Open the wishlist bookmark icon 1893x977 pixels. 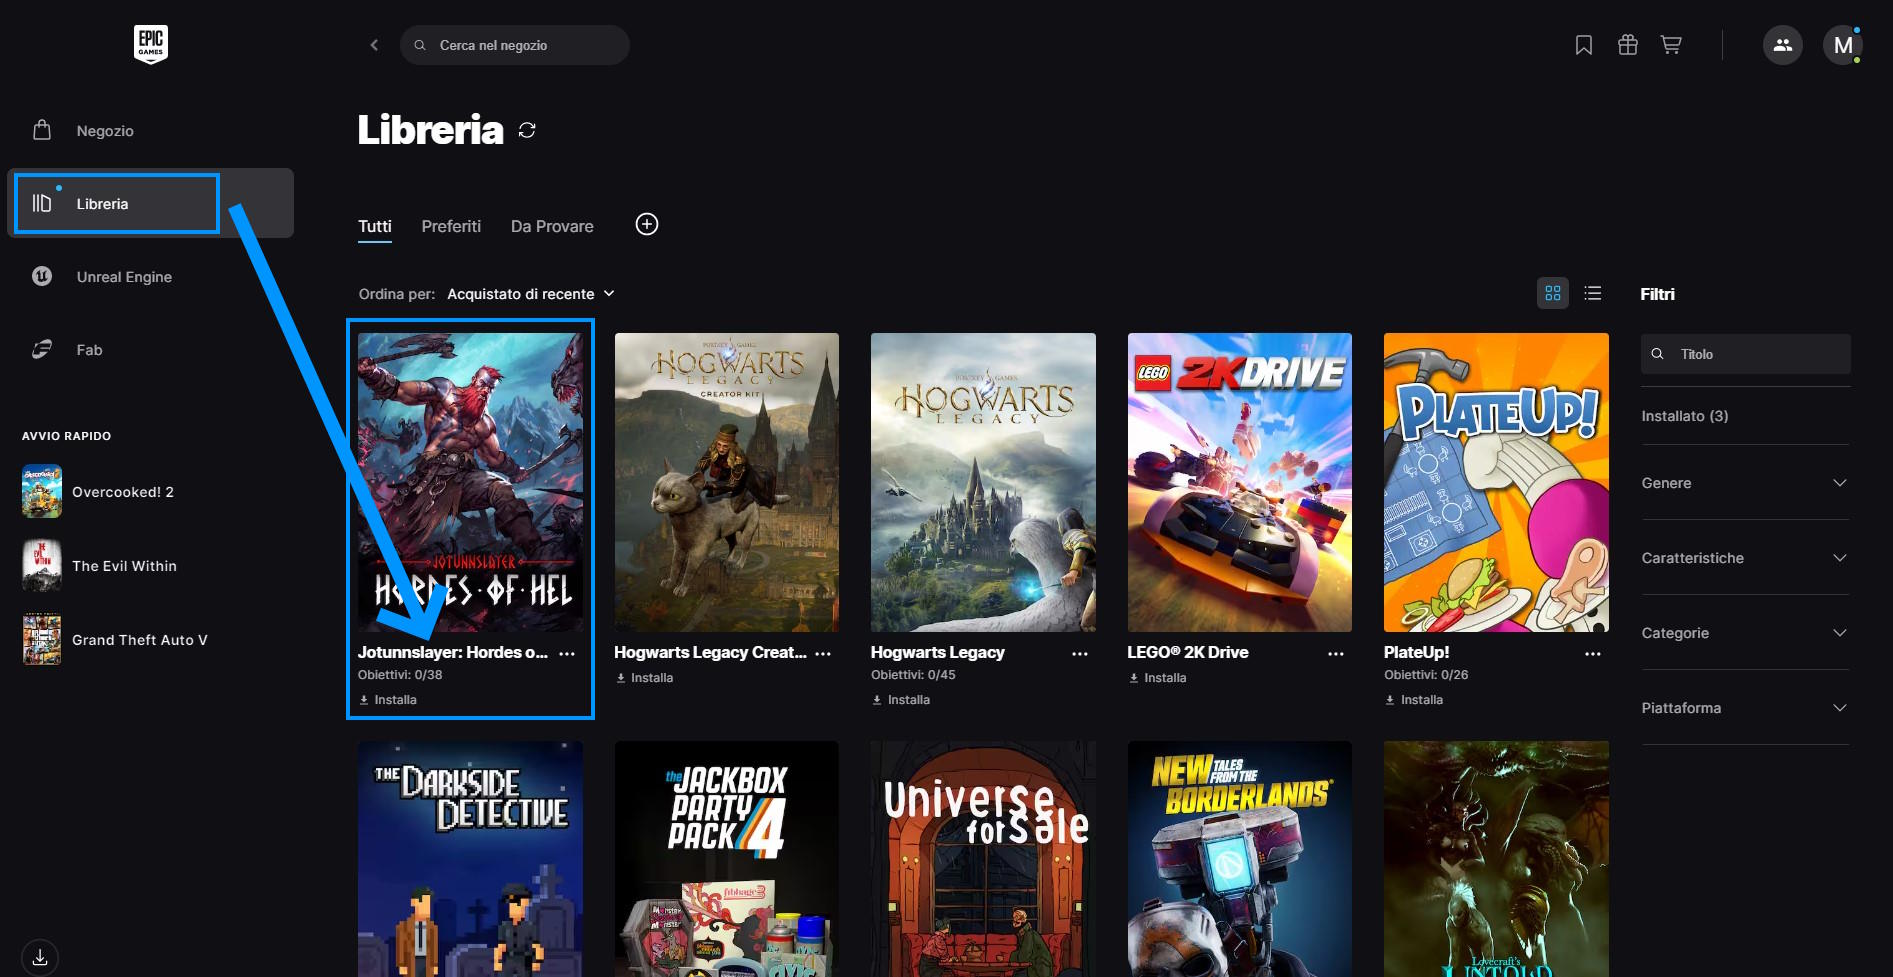tap(1583, 45)
